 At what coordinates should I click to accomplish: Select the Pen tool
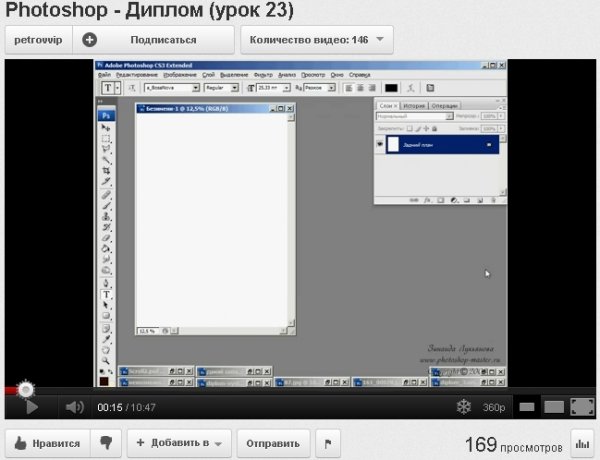click(x=106, y=284)
